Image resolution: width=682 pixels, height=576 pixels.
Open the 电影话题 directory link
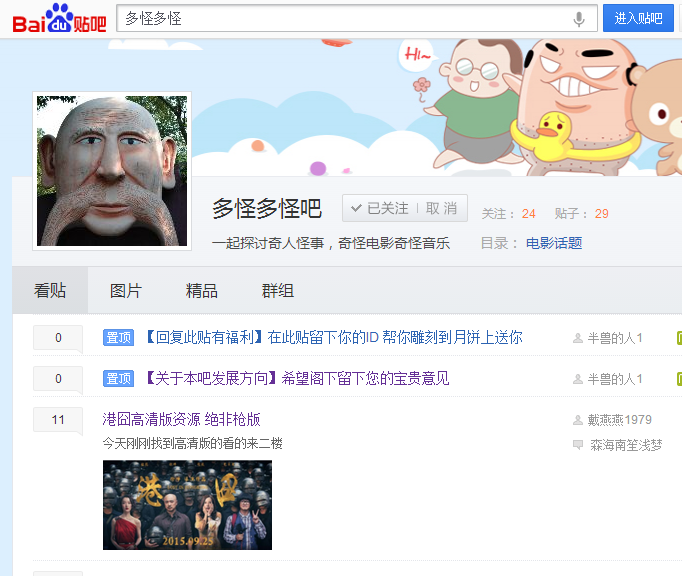pyautogui.click(x=554, y=243)
